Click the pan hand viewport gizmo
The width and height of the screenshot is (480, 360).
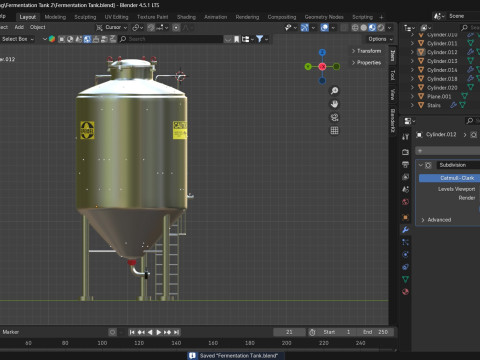(x=334, y=104)
